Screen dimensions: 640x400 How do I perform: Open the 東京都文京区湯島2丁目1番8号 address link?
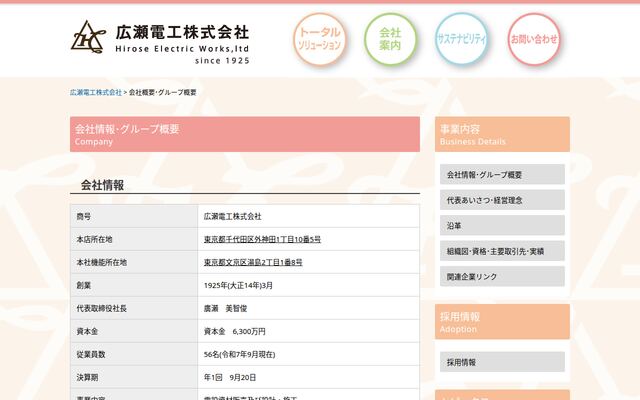pos(253,262)
